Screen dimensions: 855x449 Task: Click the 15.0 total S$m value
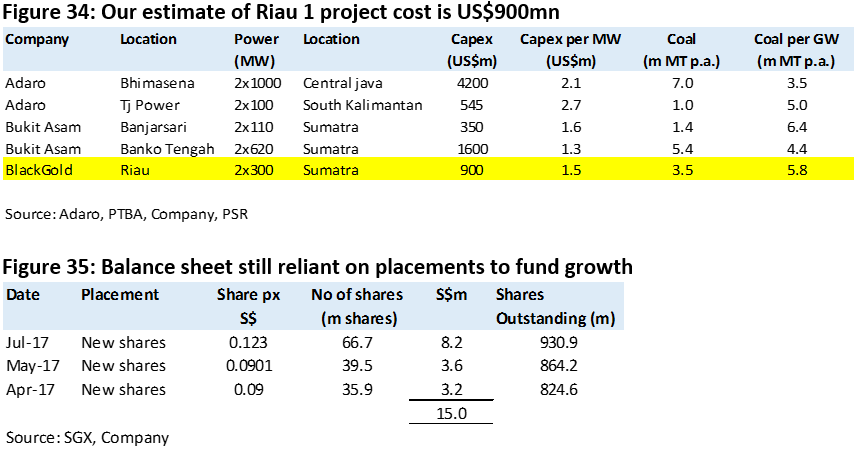[451, 414]
